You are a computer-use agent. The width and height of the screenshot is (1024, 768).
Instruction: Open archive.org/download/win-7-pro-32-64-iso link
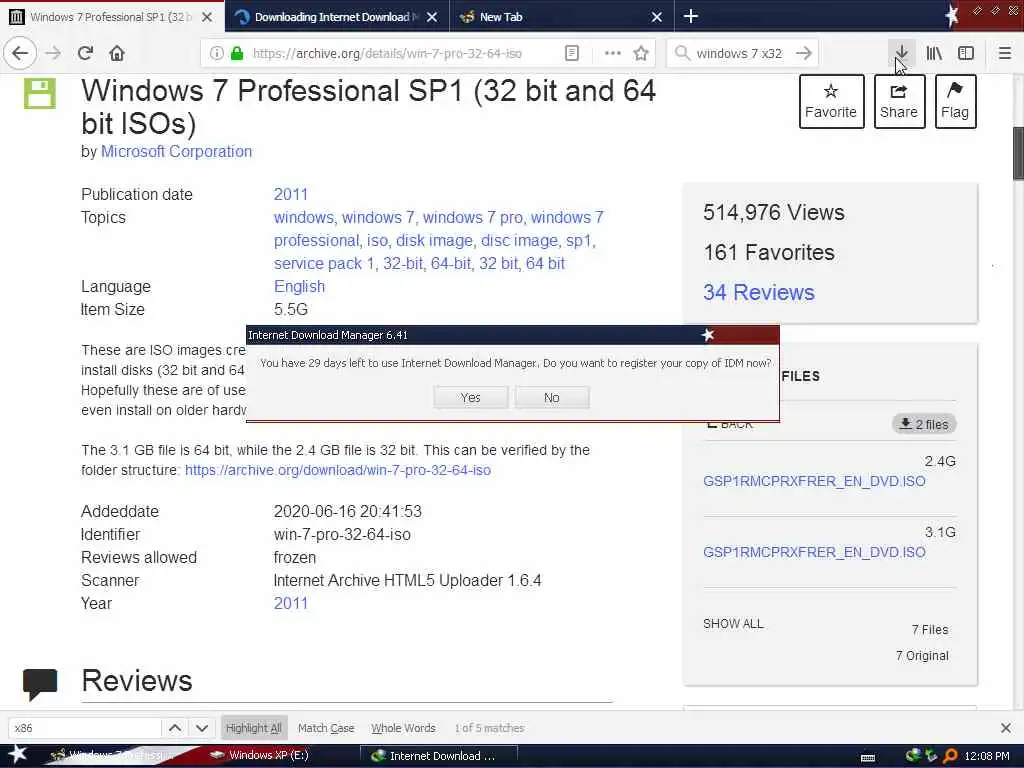[x=338, y=470]
